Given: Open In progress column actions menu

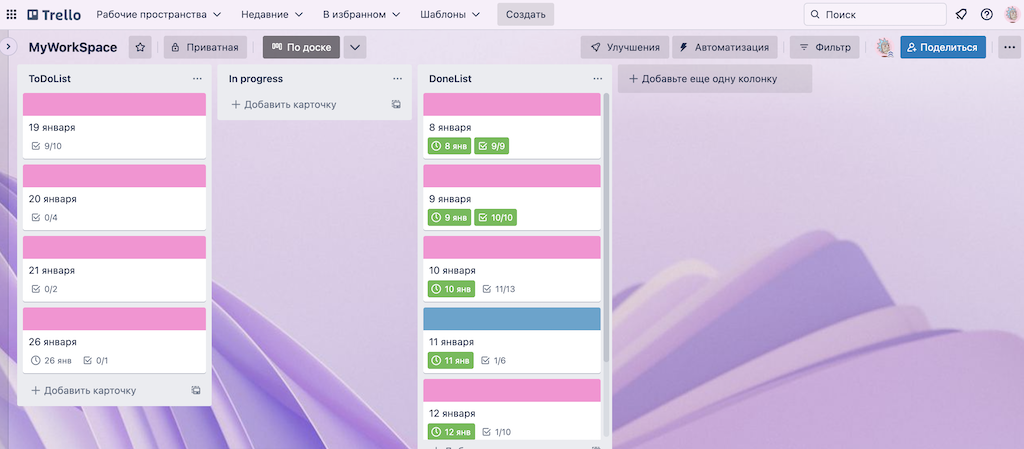Looking at the screenshot, I should (x=397, y=79).
